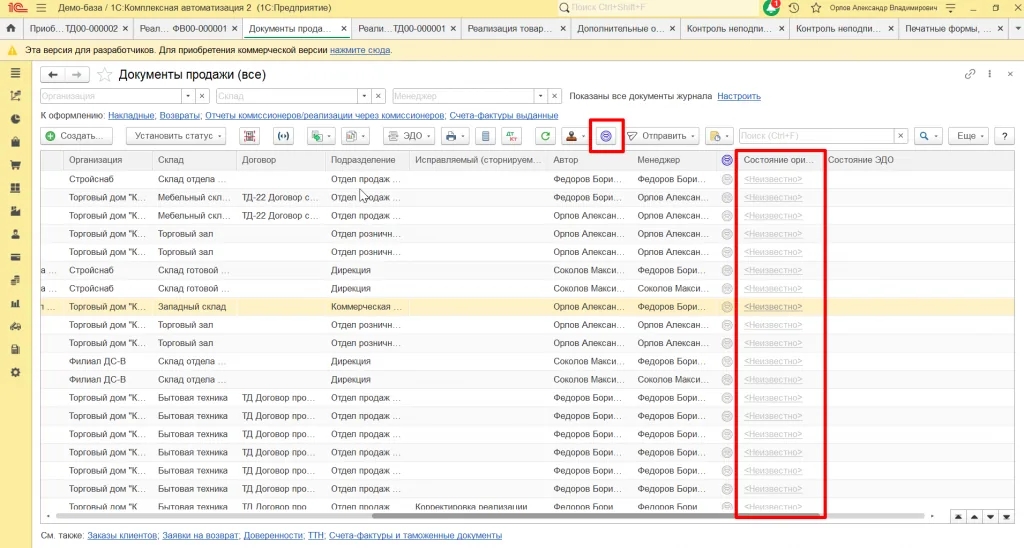Screen dimensions: 1024x548
Task: Focus the Поиск (Ctrl+F) search field
Action: click(816, 136)
